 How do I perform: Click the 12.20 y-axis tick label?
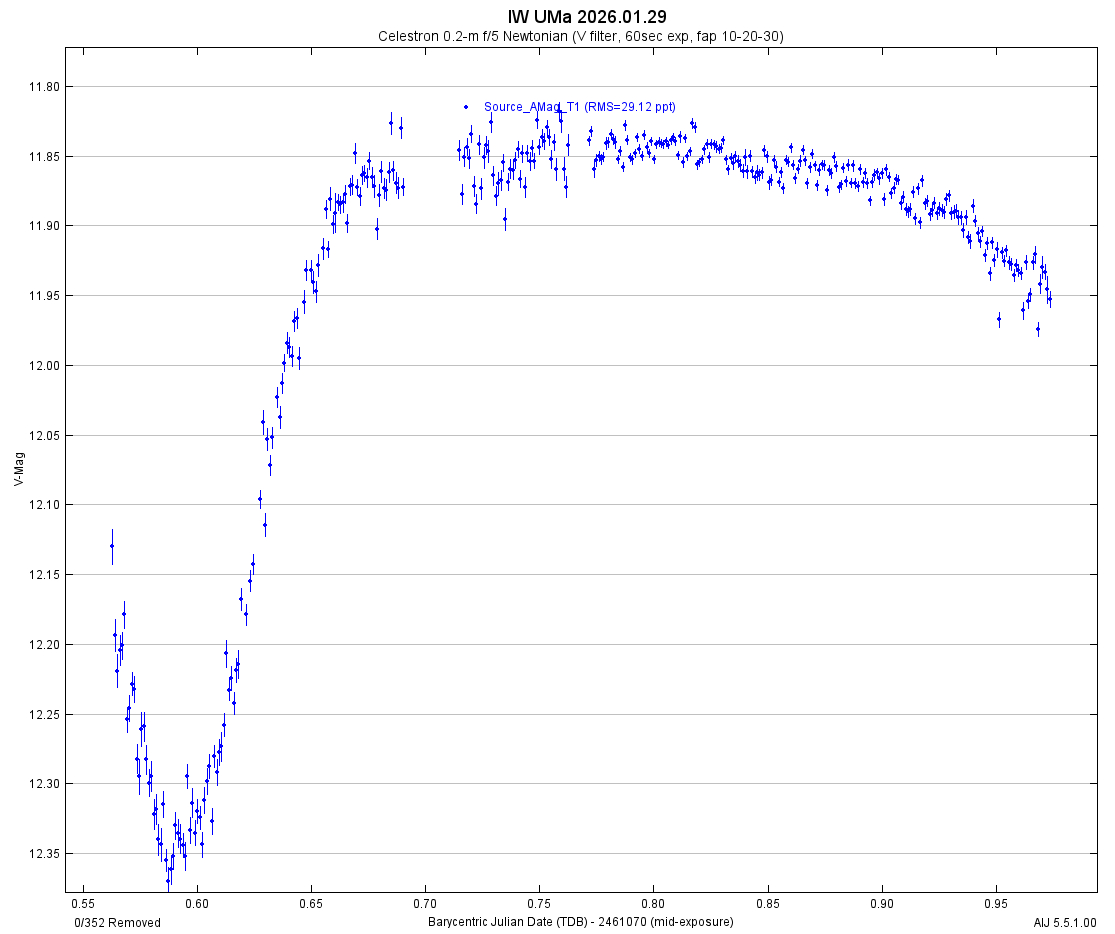(44, 645)
